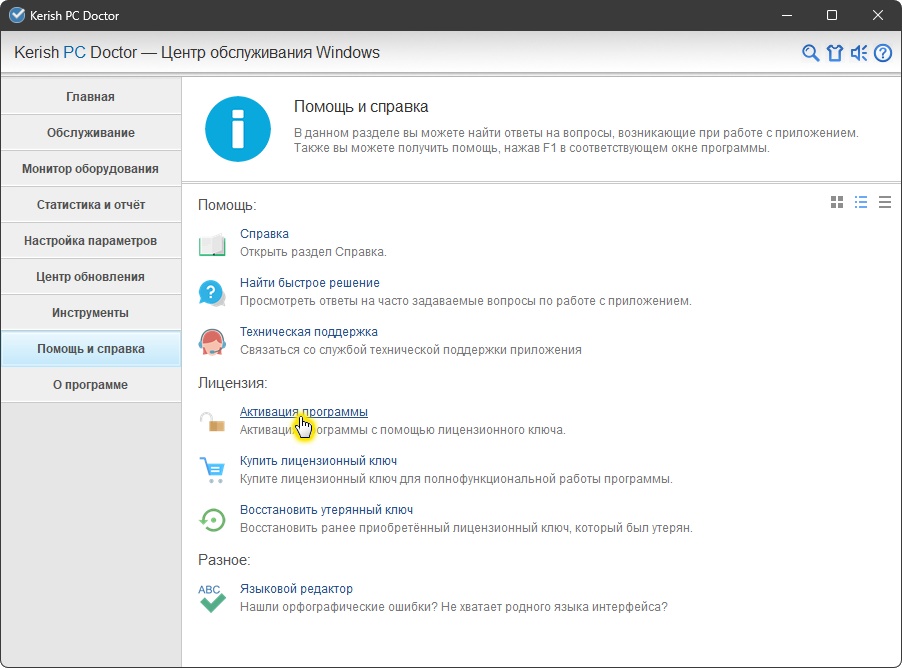
Task: Select the Помощь и справка tab
Action: [x=91, y=349]
